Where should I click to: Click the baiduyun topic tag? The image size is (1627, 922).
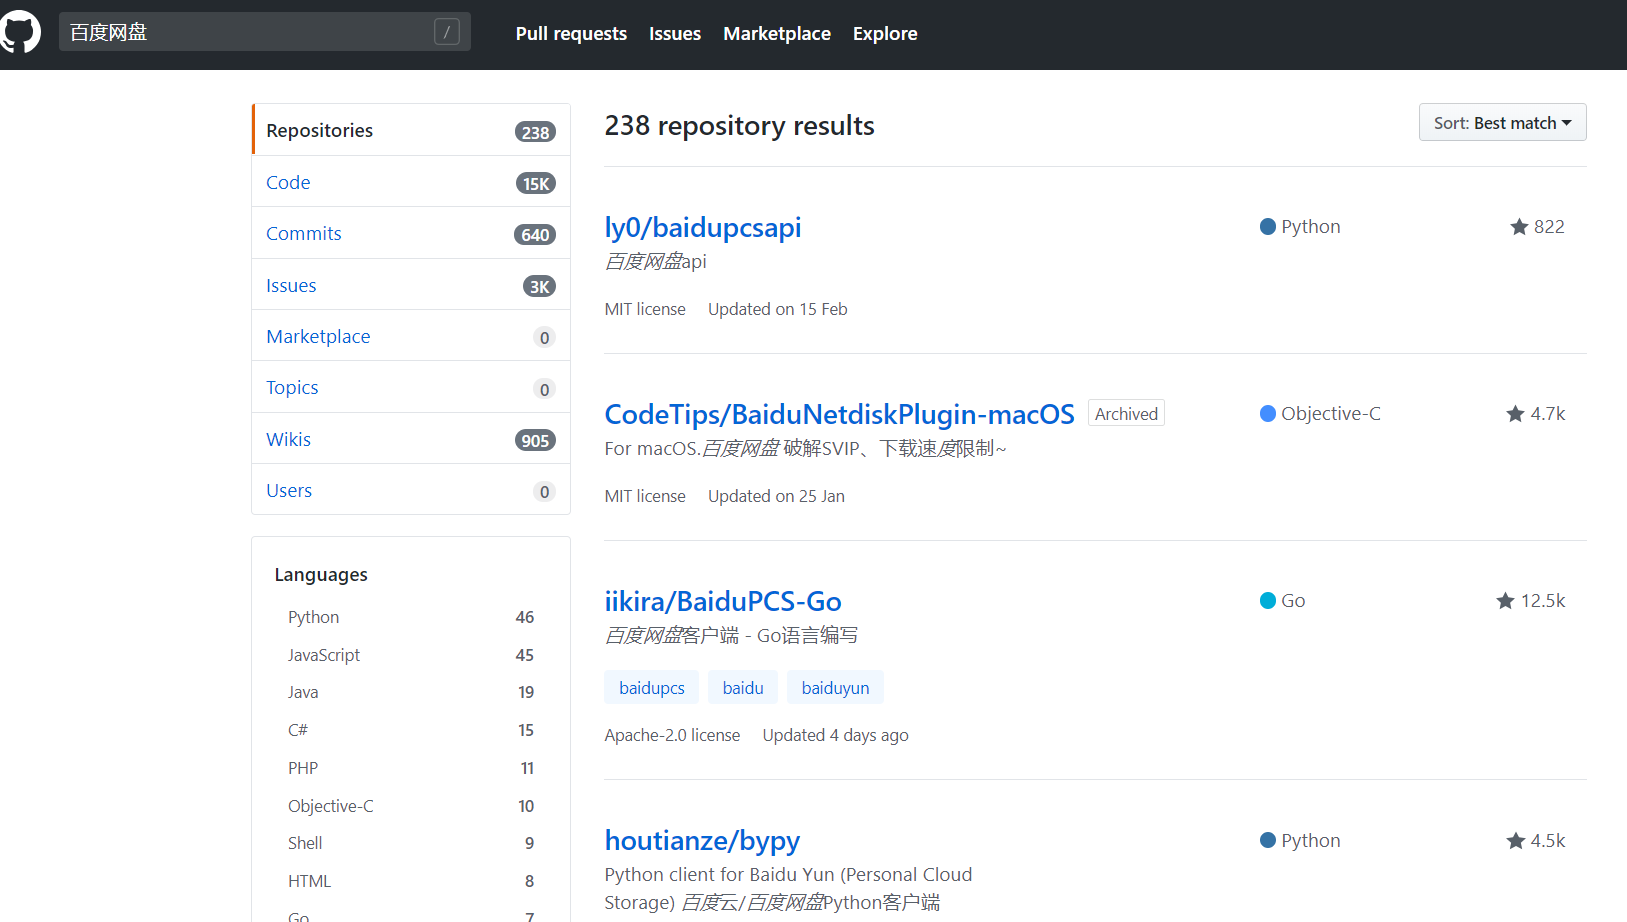pyautogui.click(x=835, y=688)
